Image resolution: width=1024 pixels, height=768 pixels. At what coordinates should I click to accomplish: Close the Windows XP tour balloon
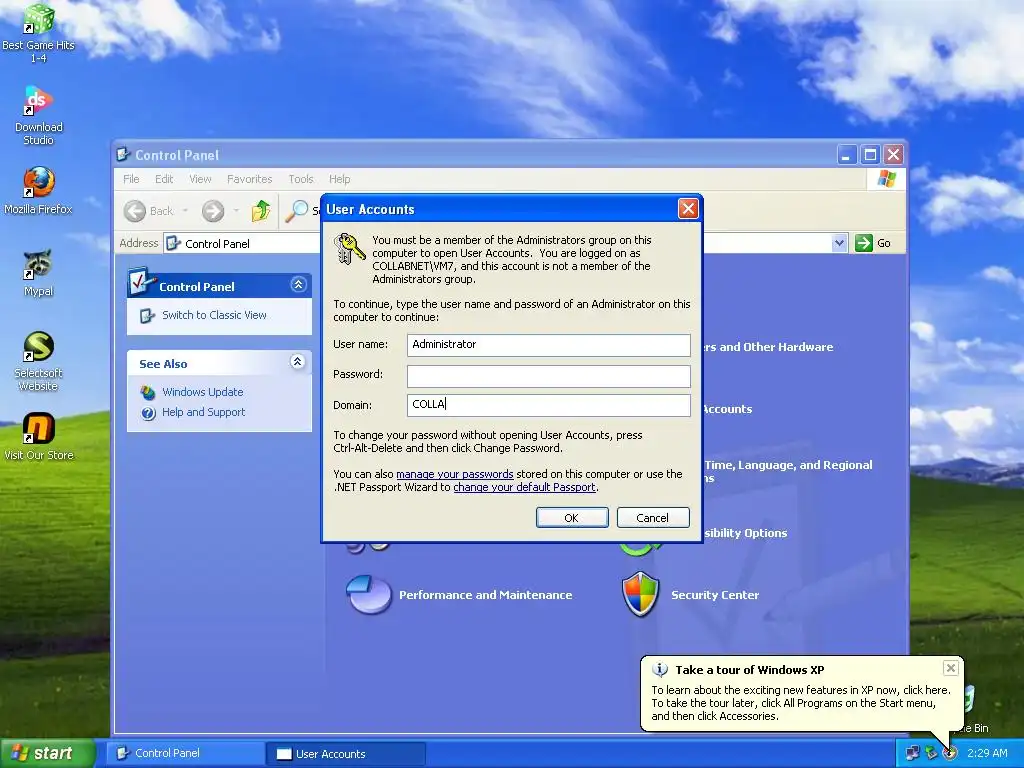tap(951, 667)
